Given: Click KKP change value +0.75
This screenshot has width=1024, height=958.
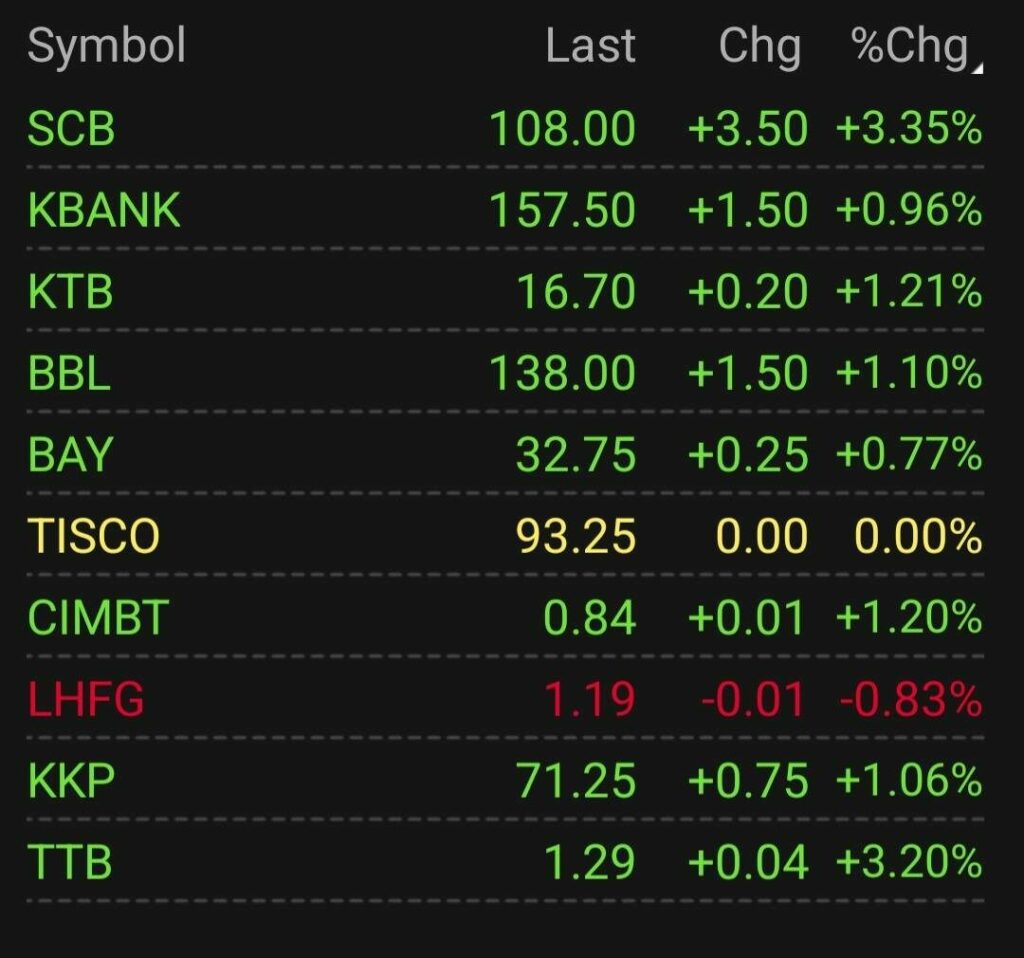Looking at the screenshot, I should (747, 780).
